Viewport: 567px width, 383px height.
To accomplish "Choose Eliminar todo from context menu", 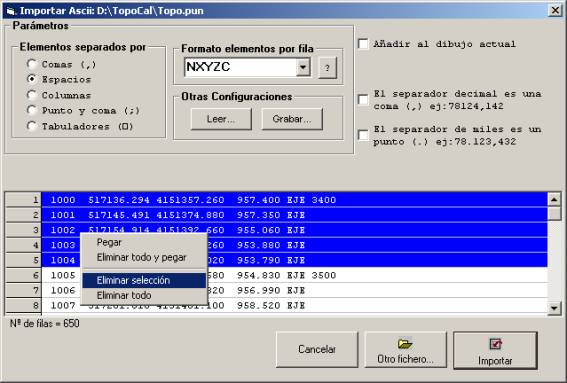I will pyautogui.click(x=144, y=295).
